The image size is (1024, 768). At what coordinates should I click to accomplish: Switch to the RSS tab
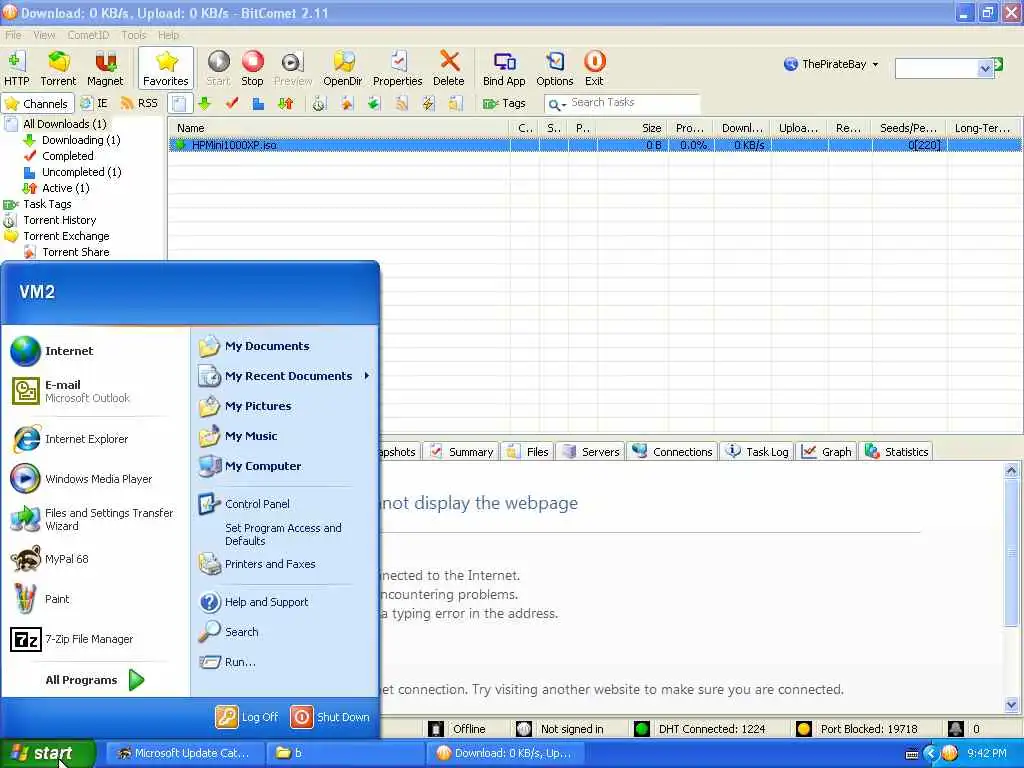tap(139, 103)
